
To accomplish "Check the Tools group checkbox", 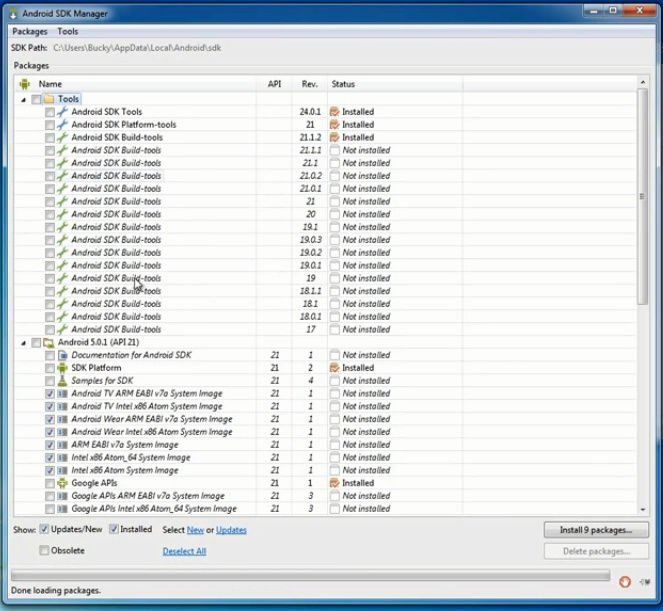I will click(36, 99).
